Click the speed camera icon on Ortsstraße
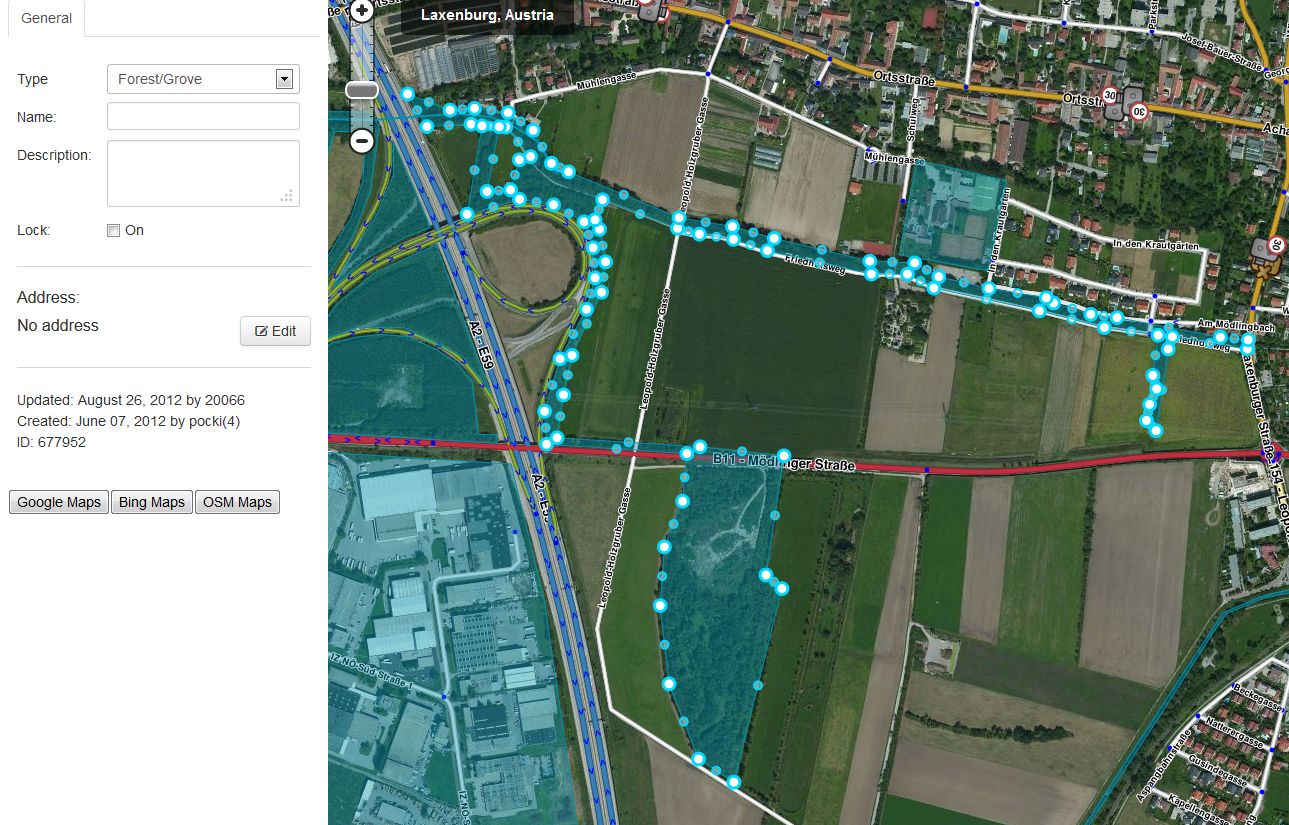 pos(1131,101)
